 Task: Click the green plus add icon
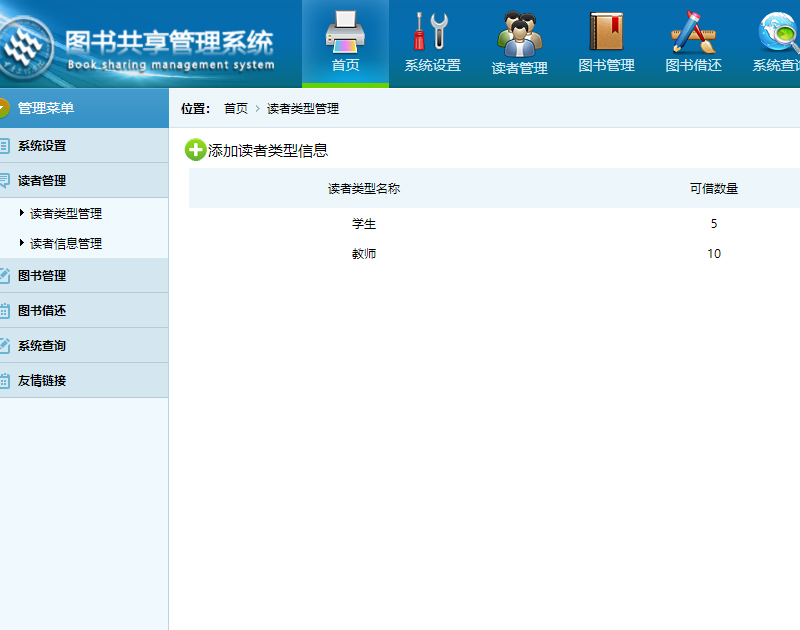tap(195, 151)
